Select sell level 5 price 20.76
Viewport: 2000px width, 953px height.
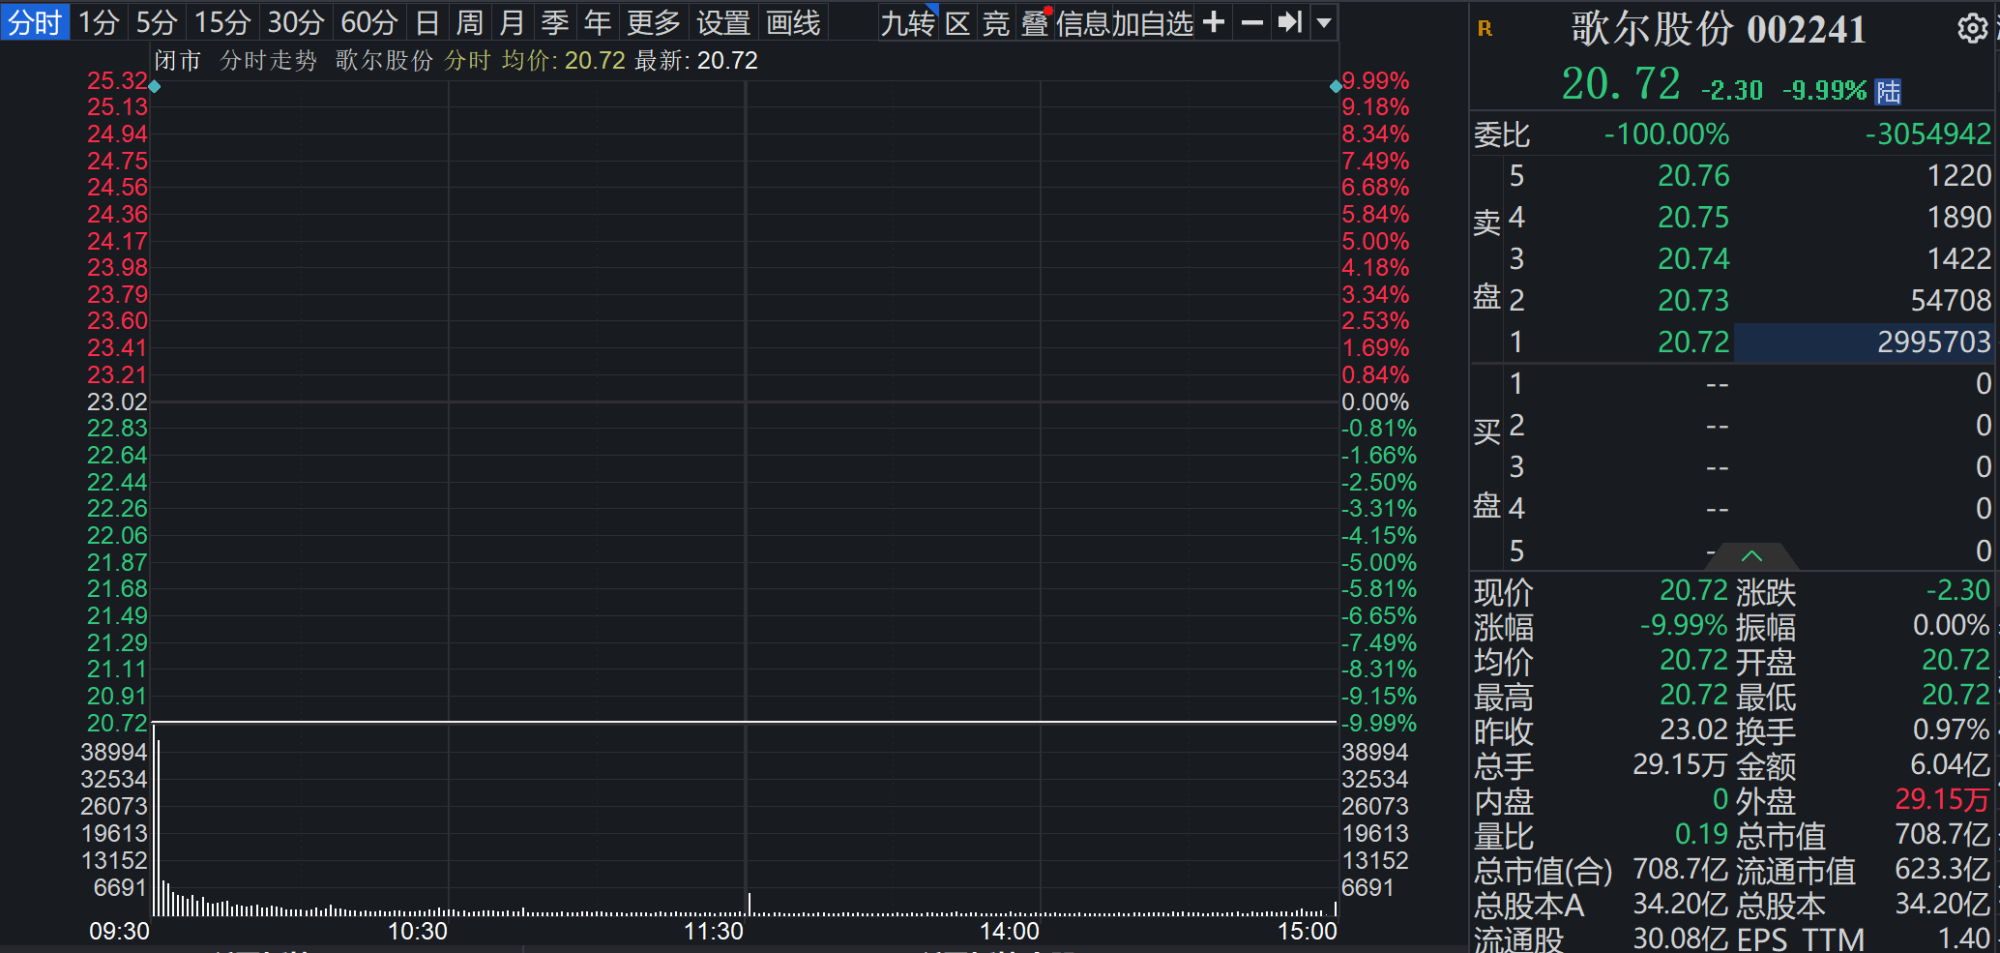(x=1693, y=176)
